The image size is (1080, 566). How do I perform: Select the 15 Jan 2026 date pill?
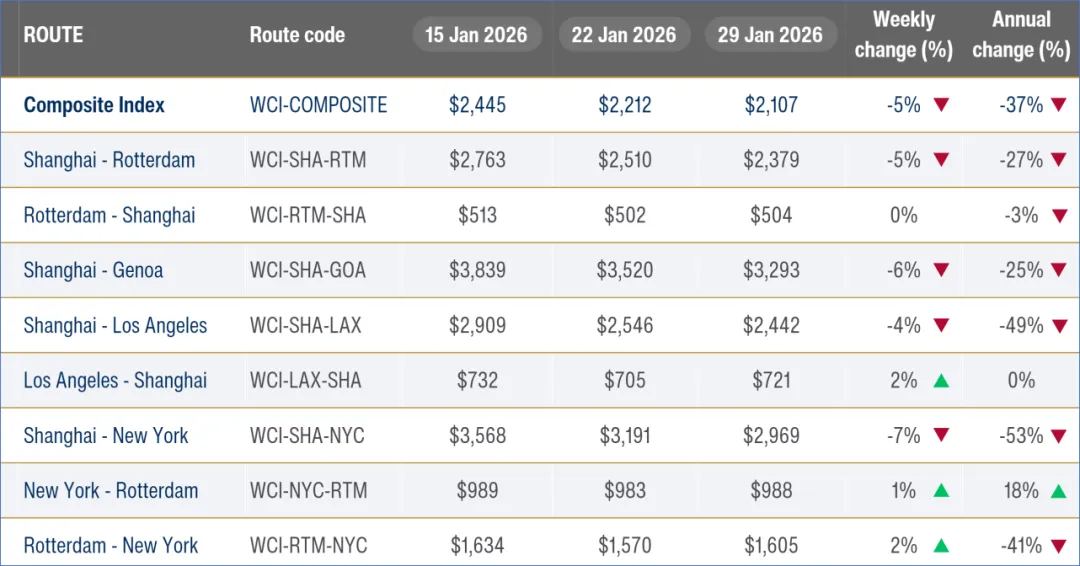[x=476, y=35]
